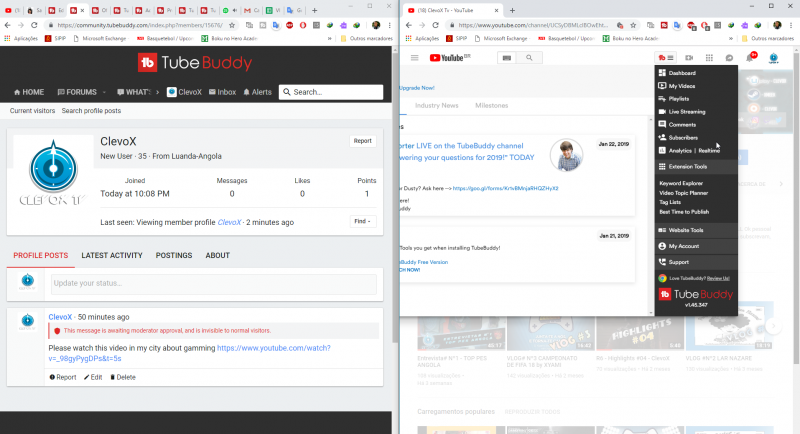Open the forum Inbox
This screenshot has width=800, height=434.
point(221,92)
